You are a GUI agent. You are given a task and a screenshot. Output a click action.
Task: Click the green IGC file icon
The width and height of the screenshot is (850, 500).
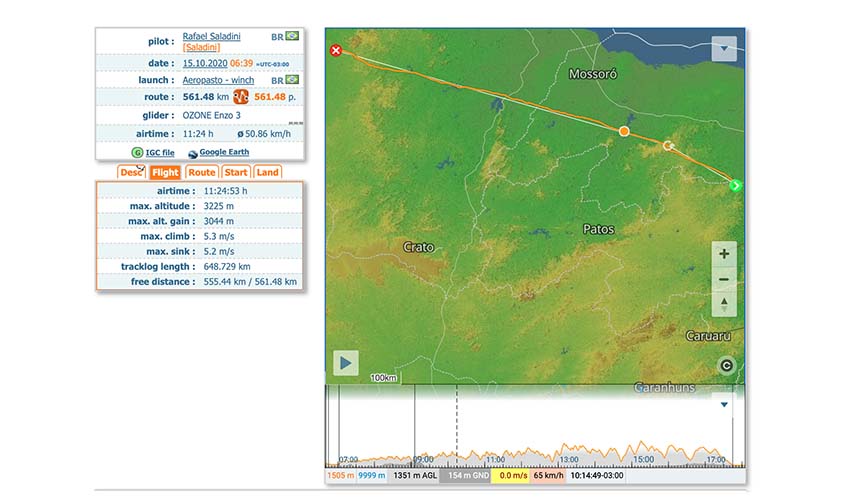[137, 152]
